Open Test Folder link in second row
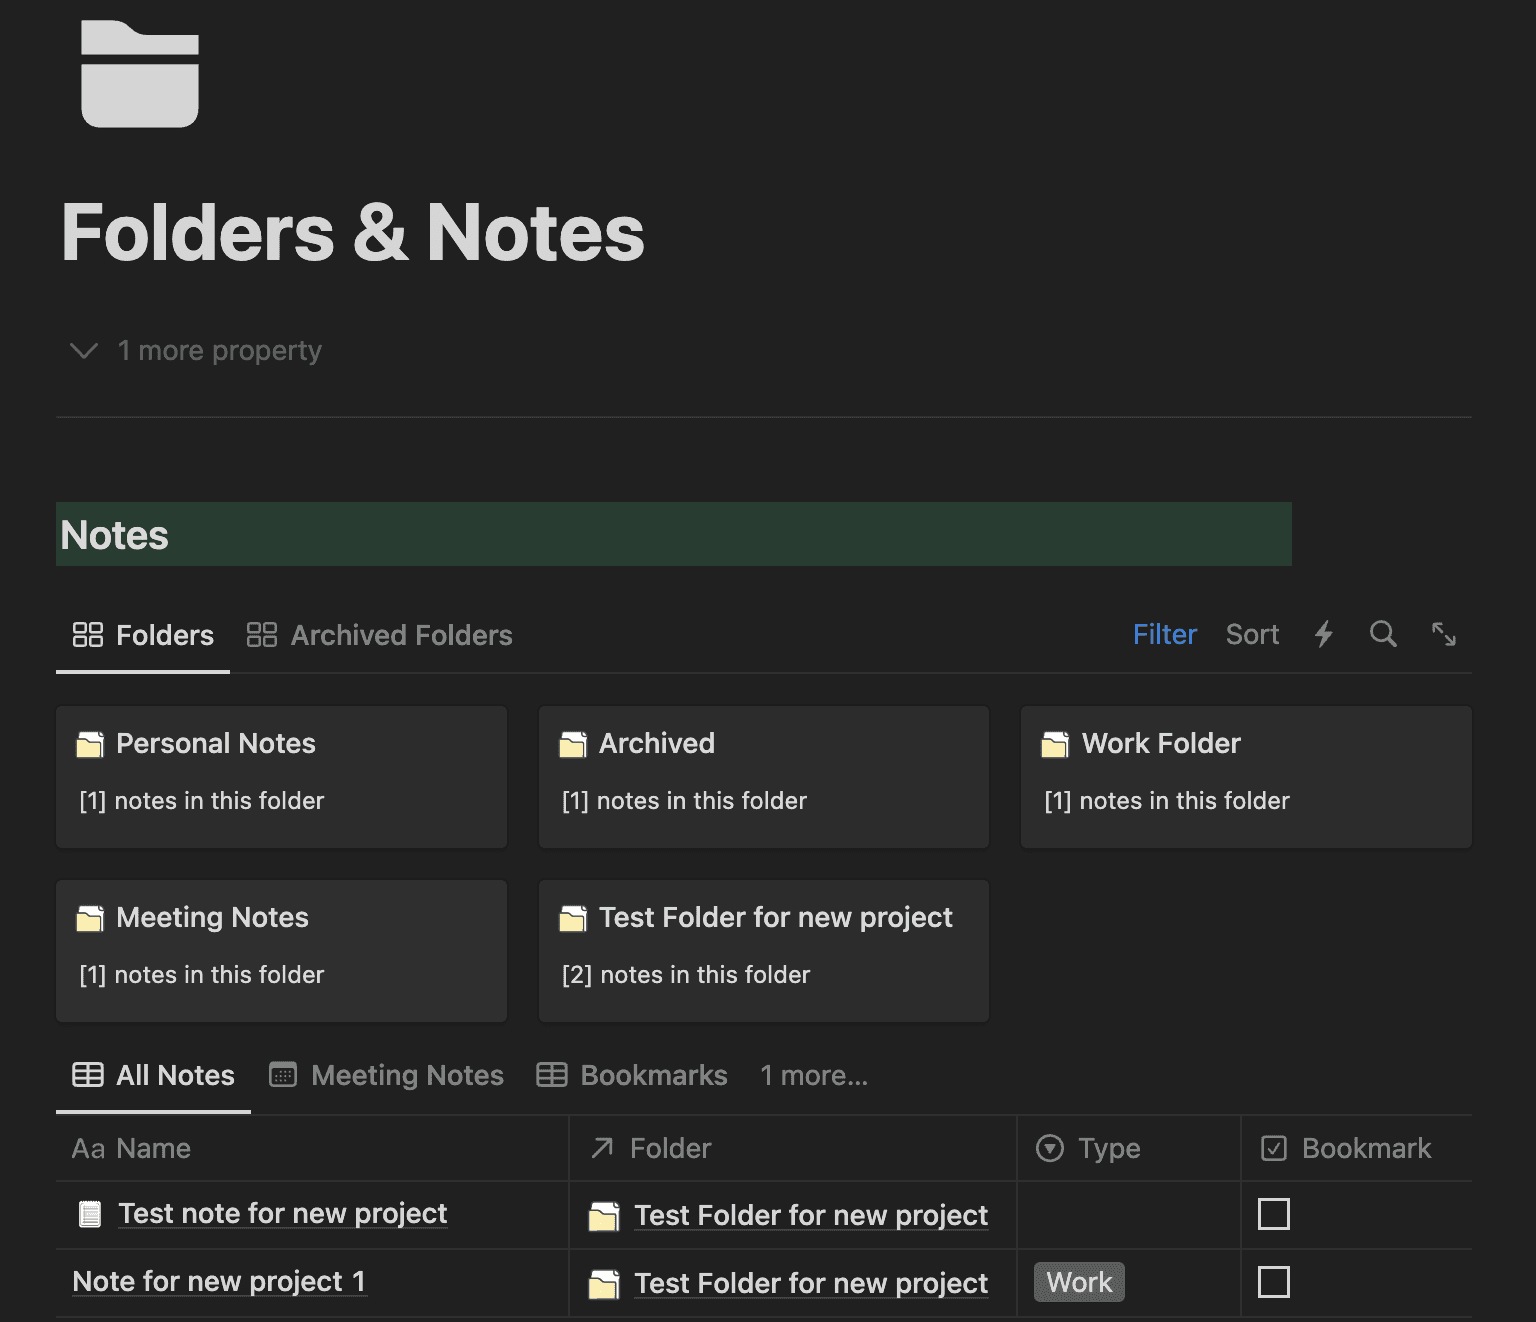This screenshot has width=1536, height=1322. tap(811, 1283)
